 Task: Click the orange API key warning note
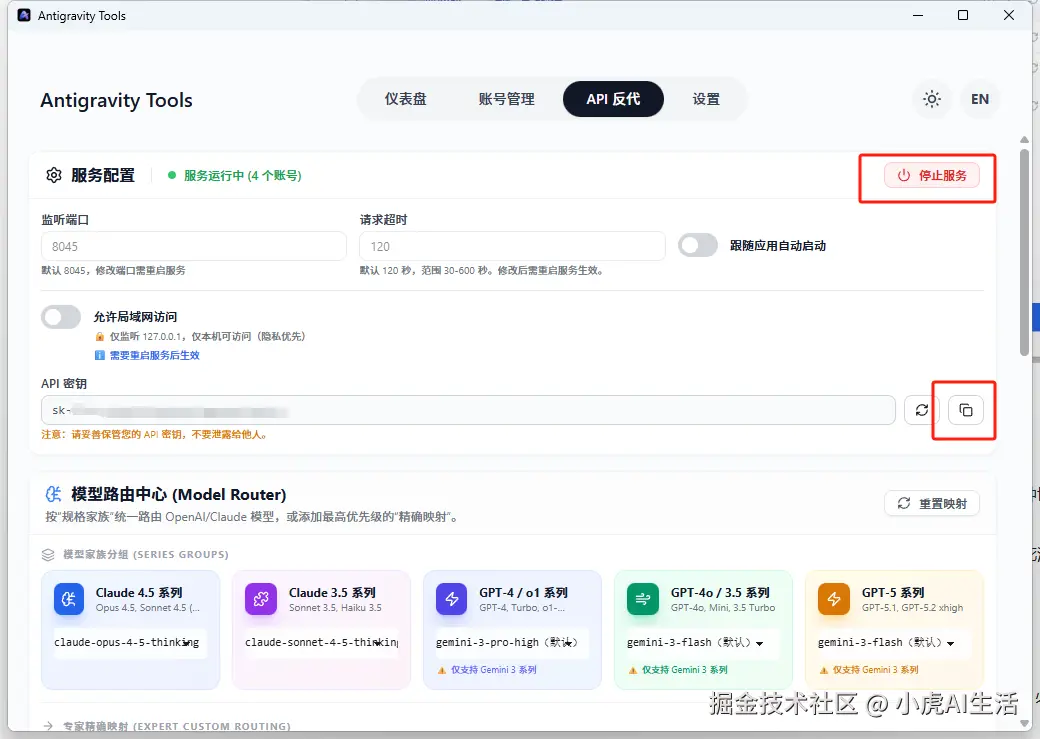[154, 435]
